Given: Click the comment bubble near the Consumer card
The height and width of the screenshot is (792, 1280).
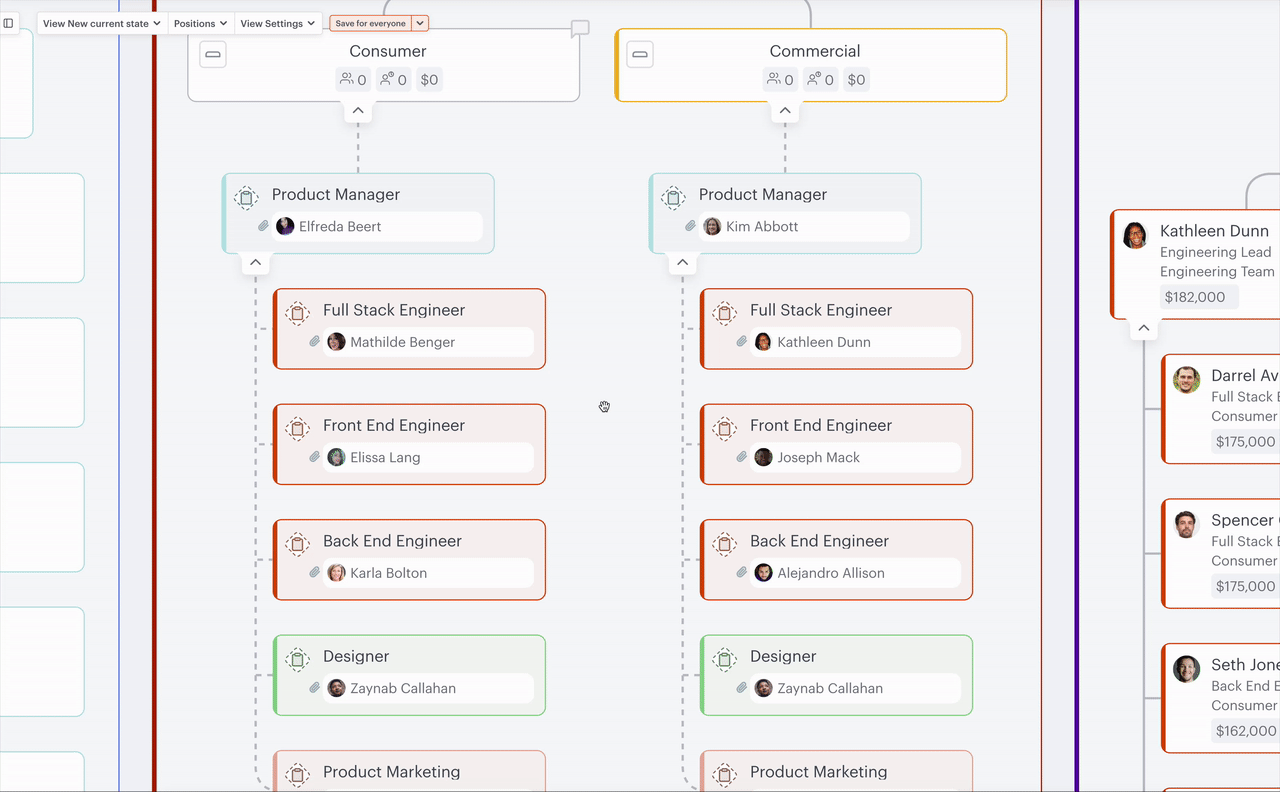Looking at the screenshot, I should (x=579, y=28).
